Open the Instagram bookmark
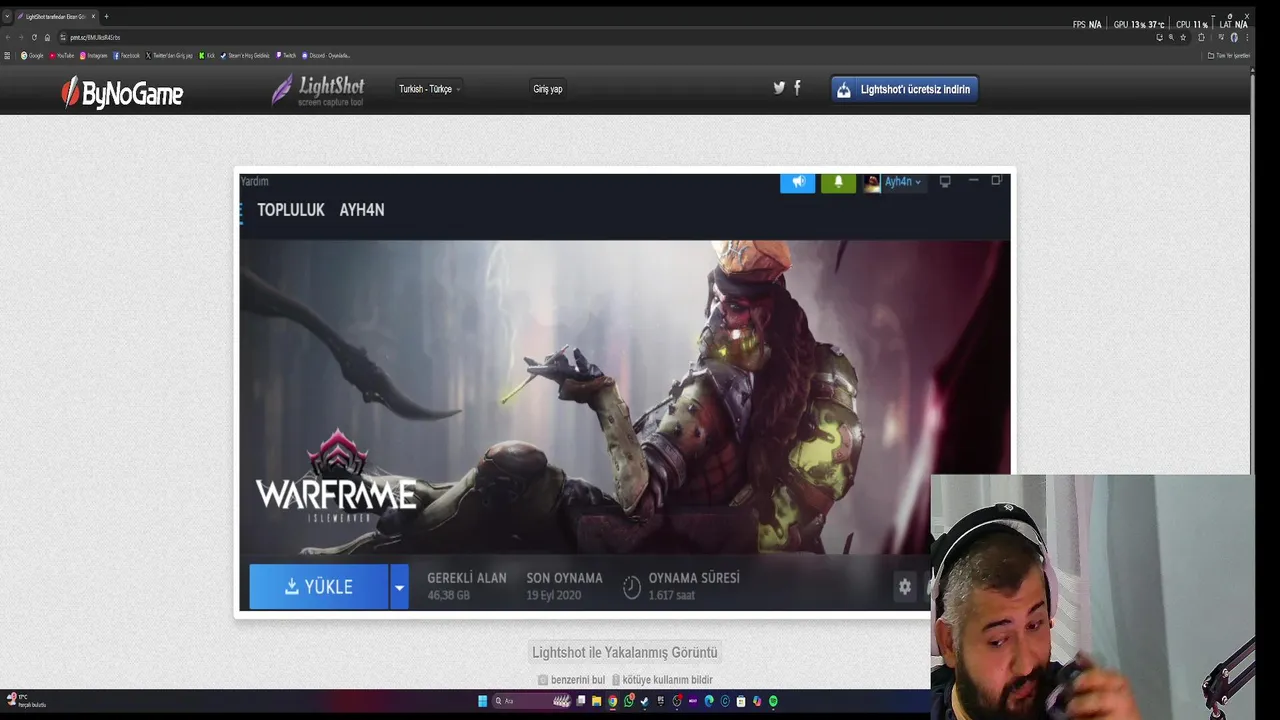Screen dimensions: 1280x720 pos(93,55)
